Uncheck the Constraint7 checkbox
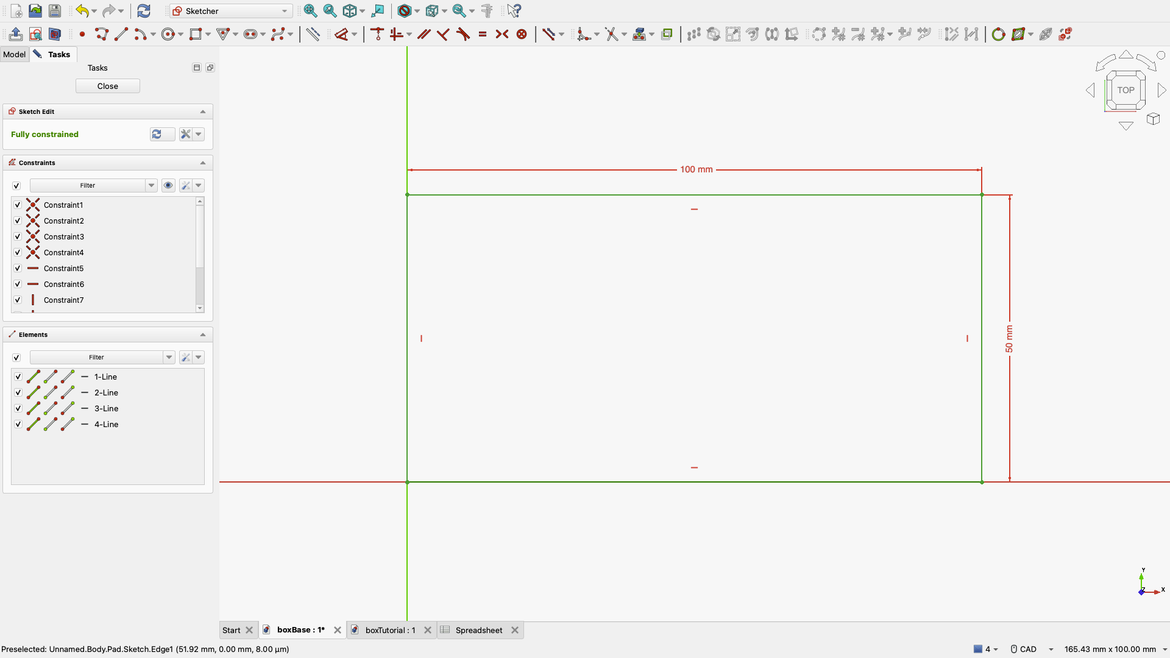This screenshot has width=1170, height=658. point(18,299)
